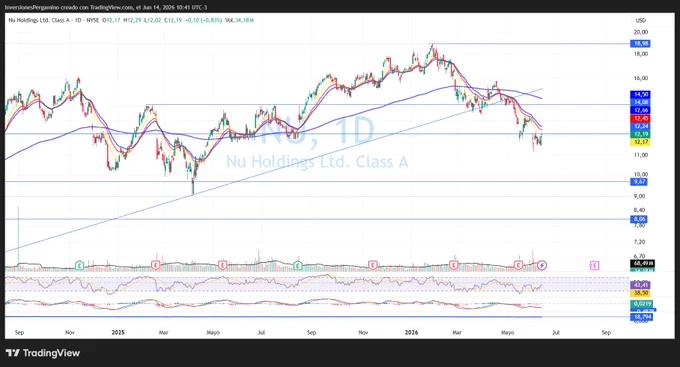Click the 18,794 indicator value label
Image resolution: width=680 pixels, height=367 pixels.
[x=641, y=317]
